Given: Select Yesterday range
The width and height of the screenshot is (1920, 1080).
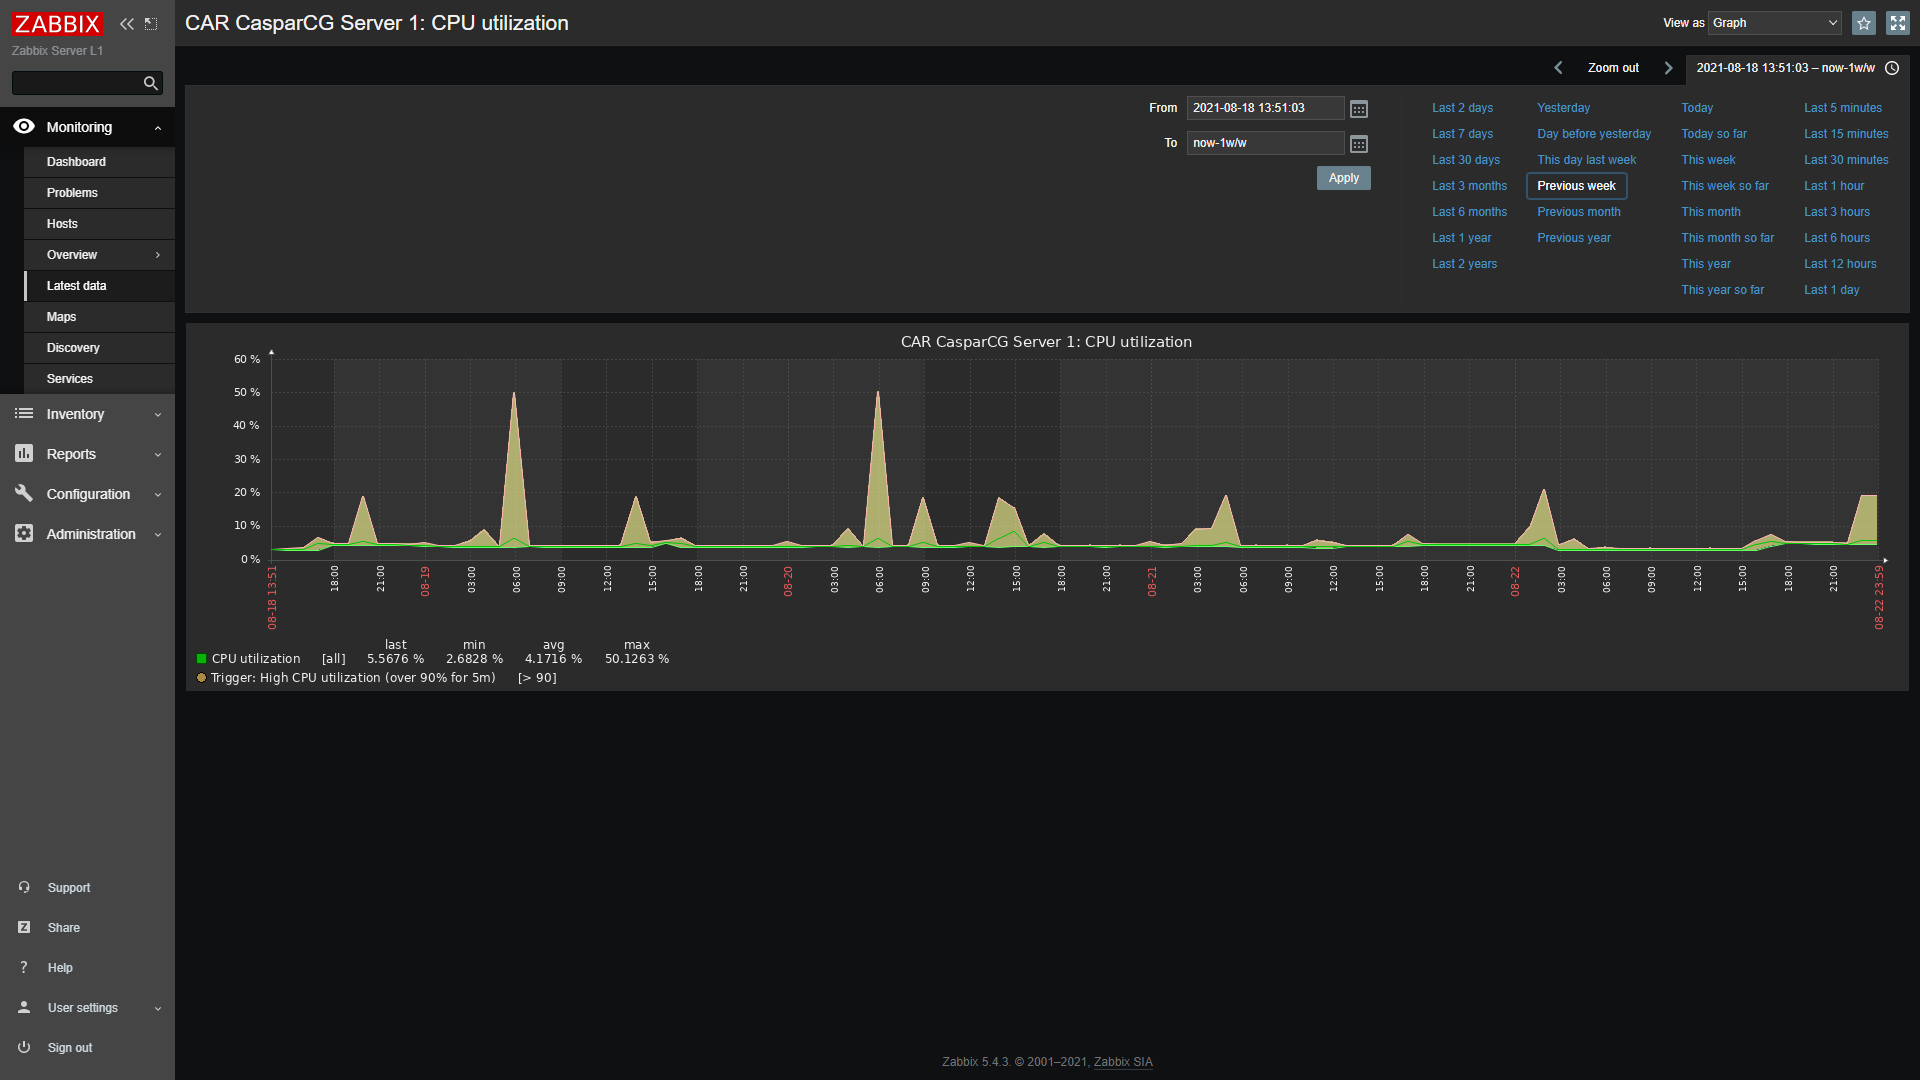Looking at the screenshot, I should click(x=1563, y=108).
